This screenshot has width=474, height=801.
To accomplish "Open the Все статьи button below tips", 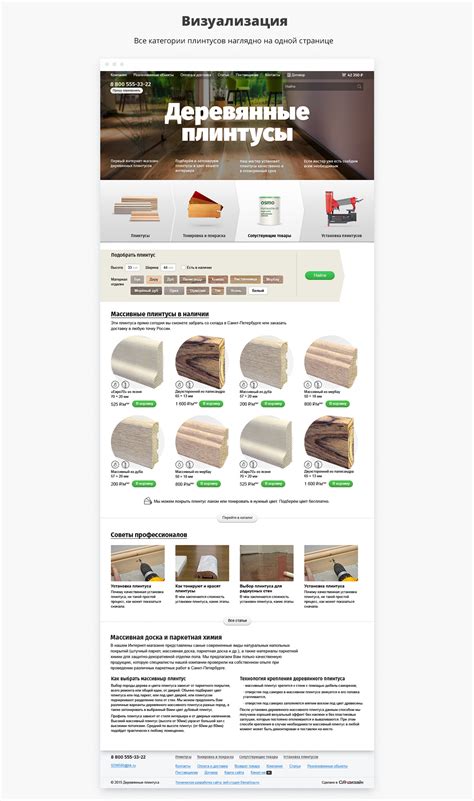I will coord(238,621).
